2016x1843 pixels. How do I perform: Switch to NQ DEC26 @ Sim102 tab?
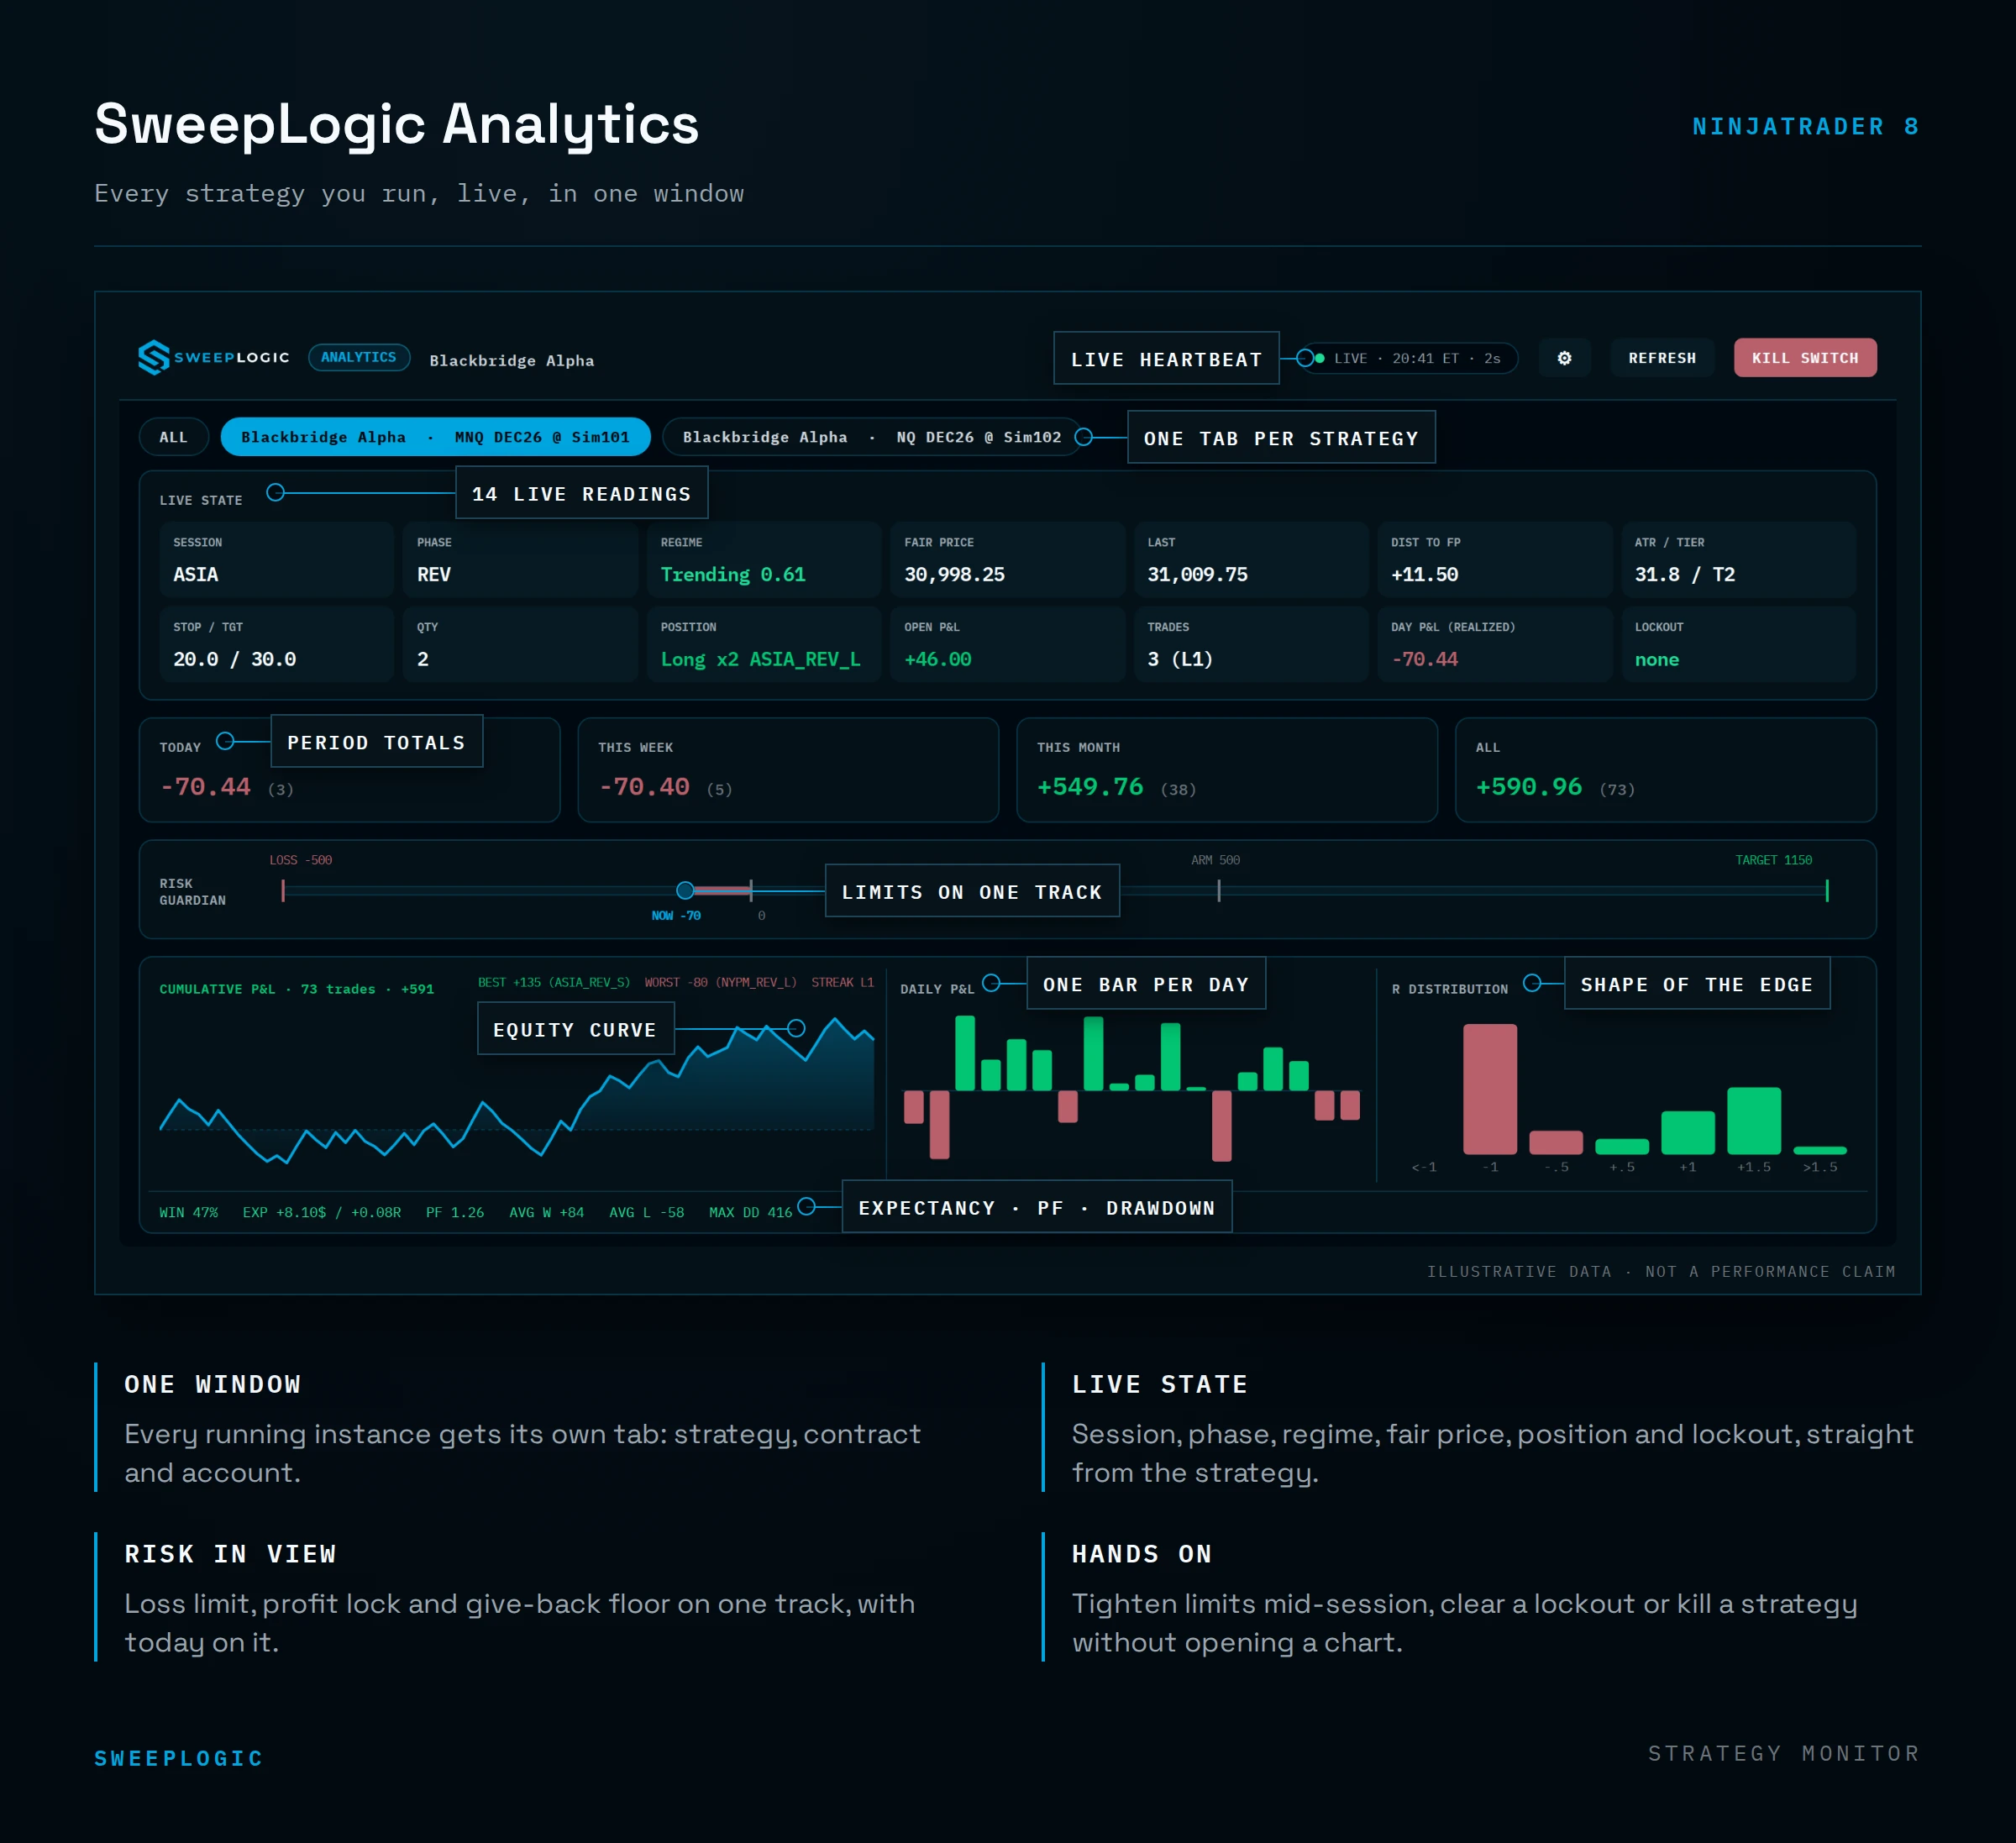(x=871, y=437)
